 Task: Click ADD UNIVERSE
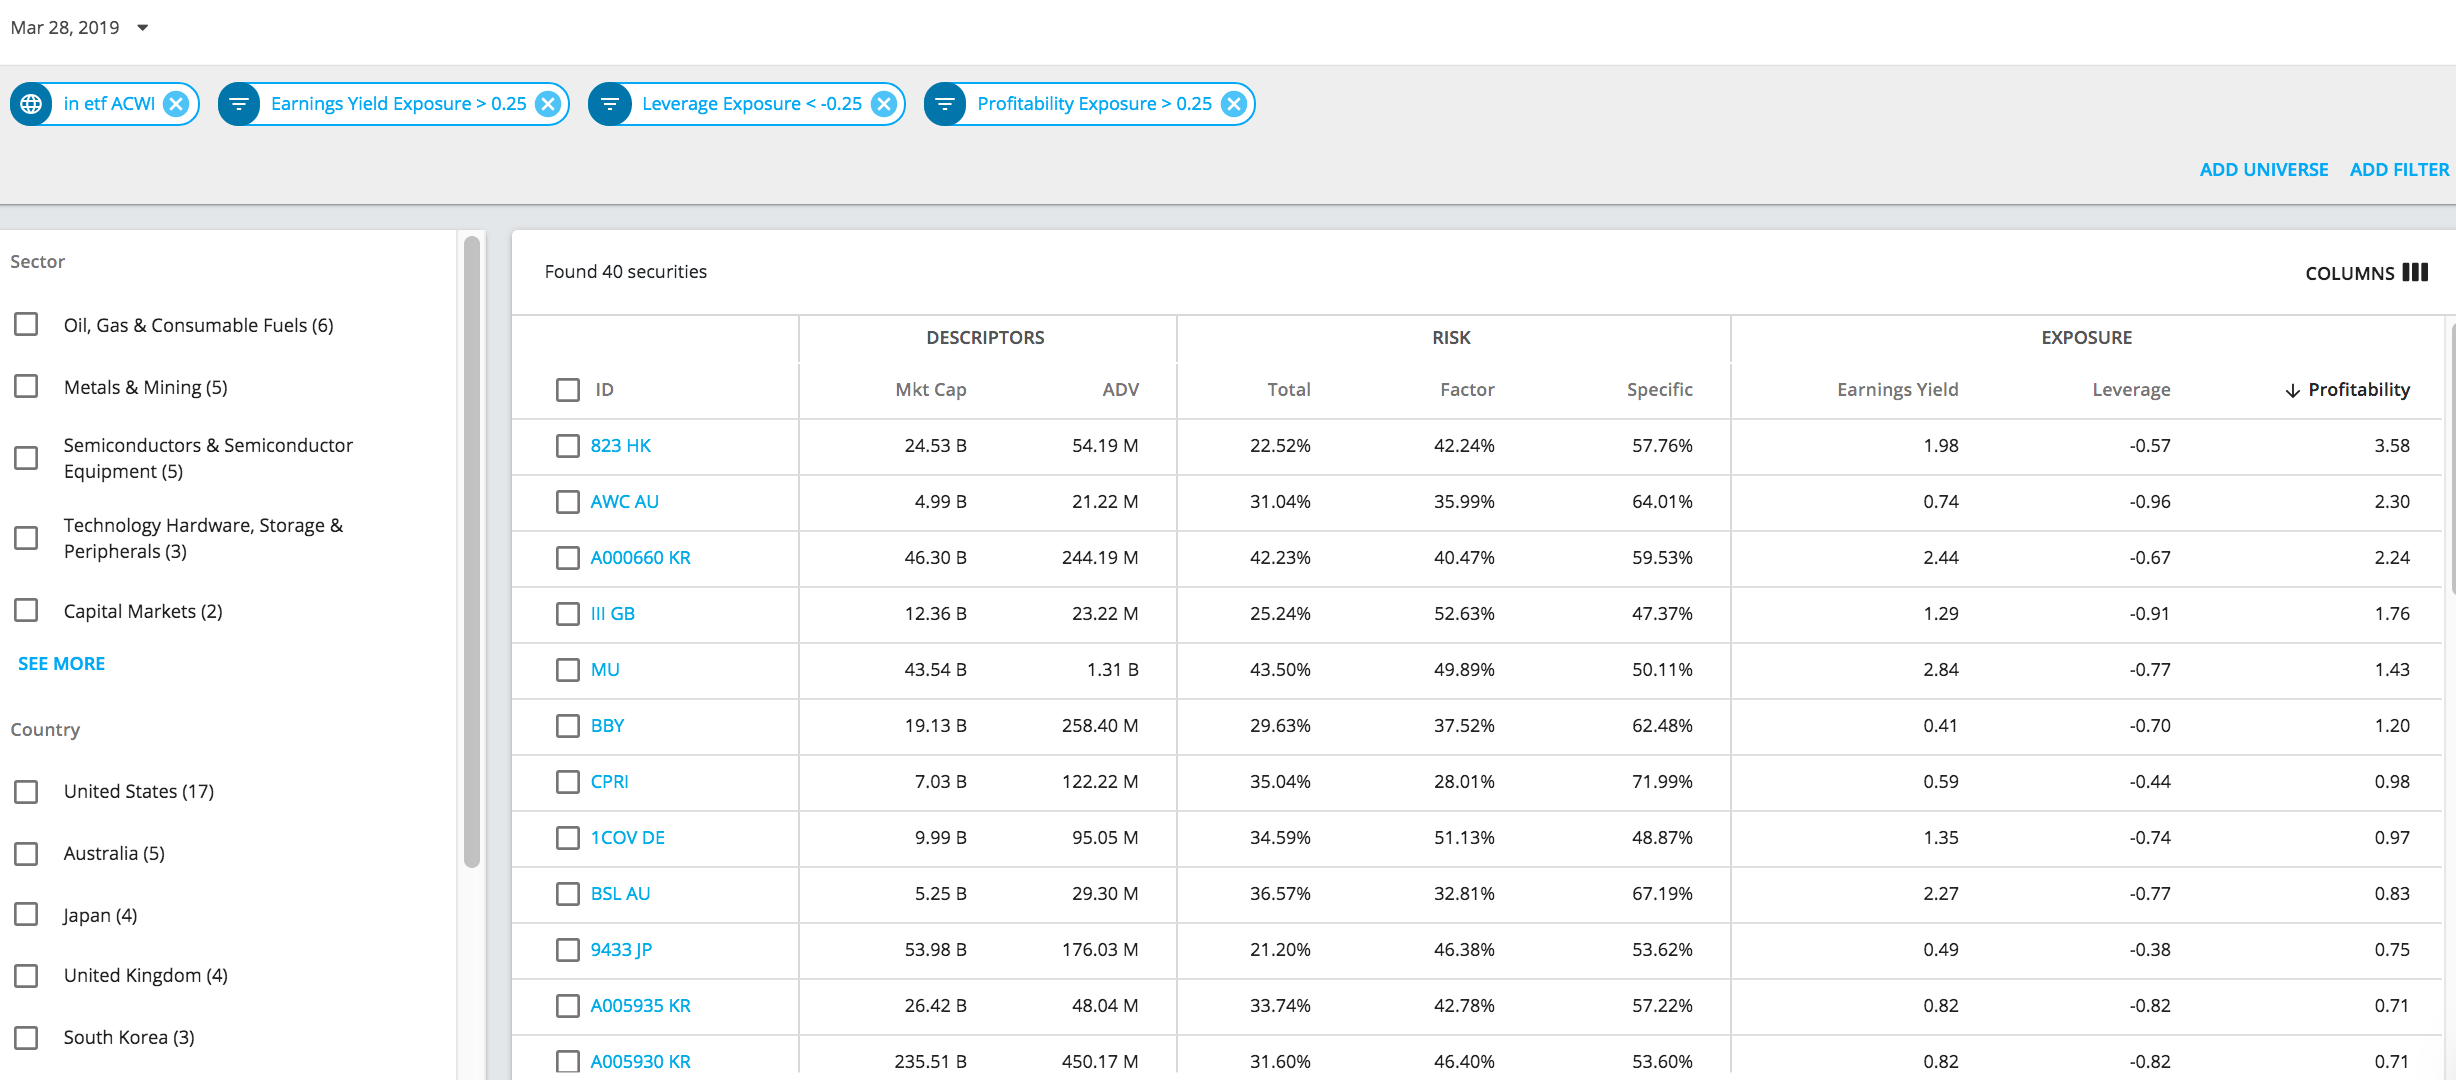point(2264,170)
